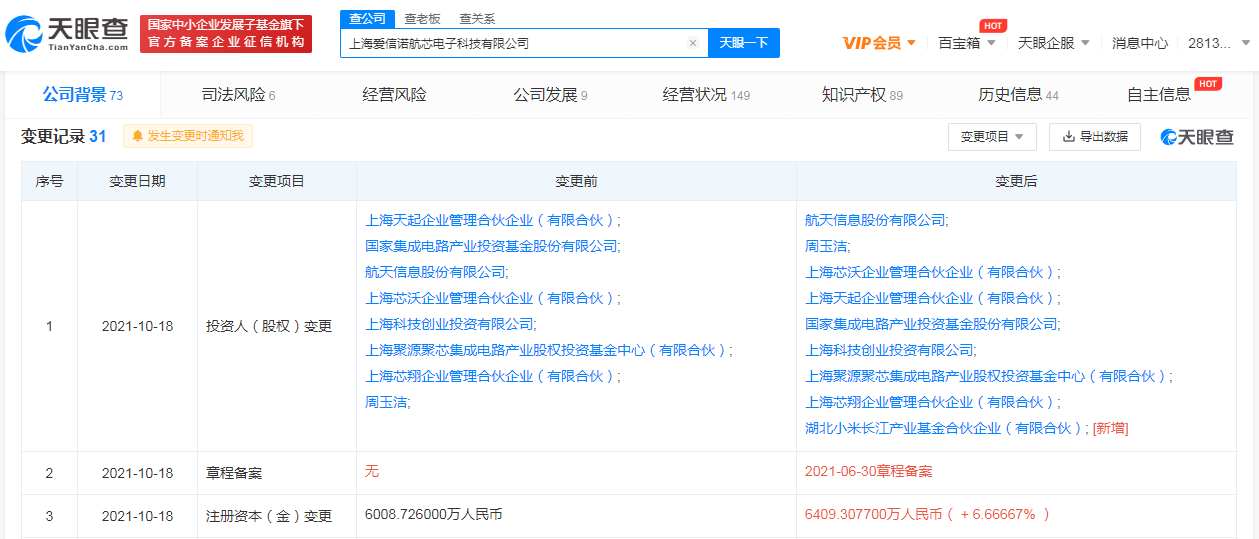Open 湖北小米长江产业基金合伙企业 link

tap(946, 428)
